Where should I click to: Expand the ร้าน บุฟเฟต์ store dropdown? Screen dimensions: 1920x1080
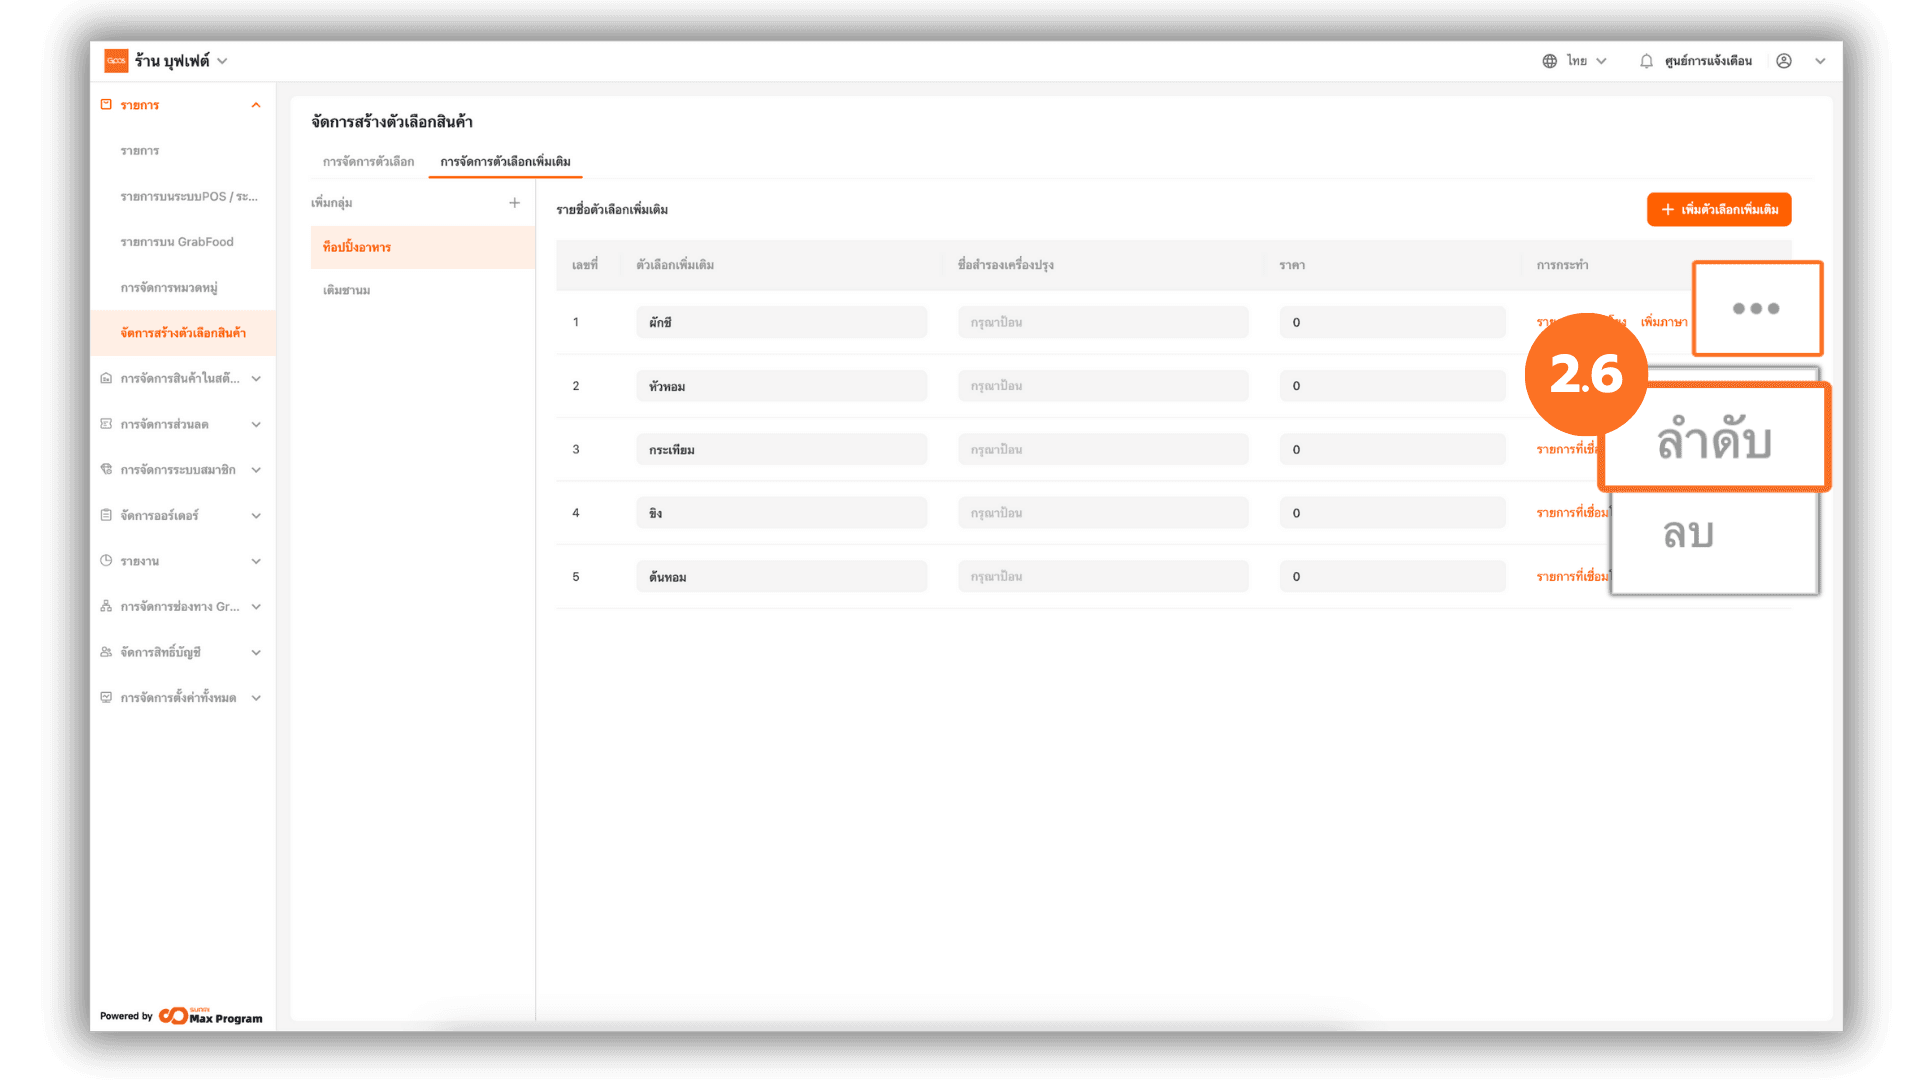(x=222, y=61)
